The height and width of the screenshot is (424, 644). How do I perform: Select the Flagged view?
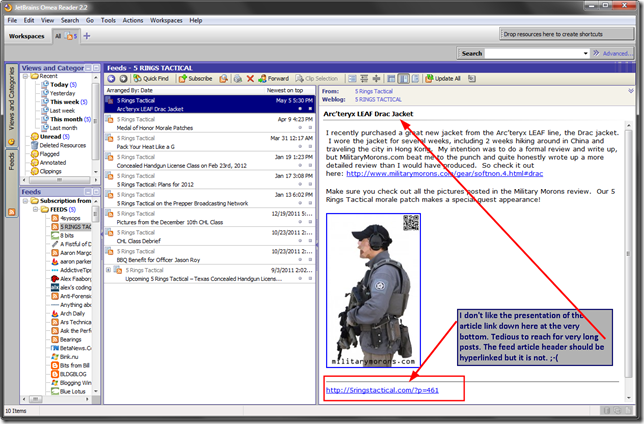tap(45, 154)
